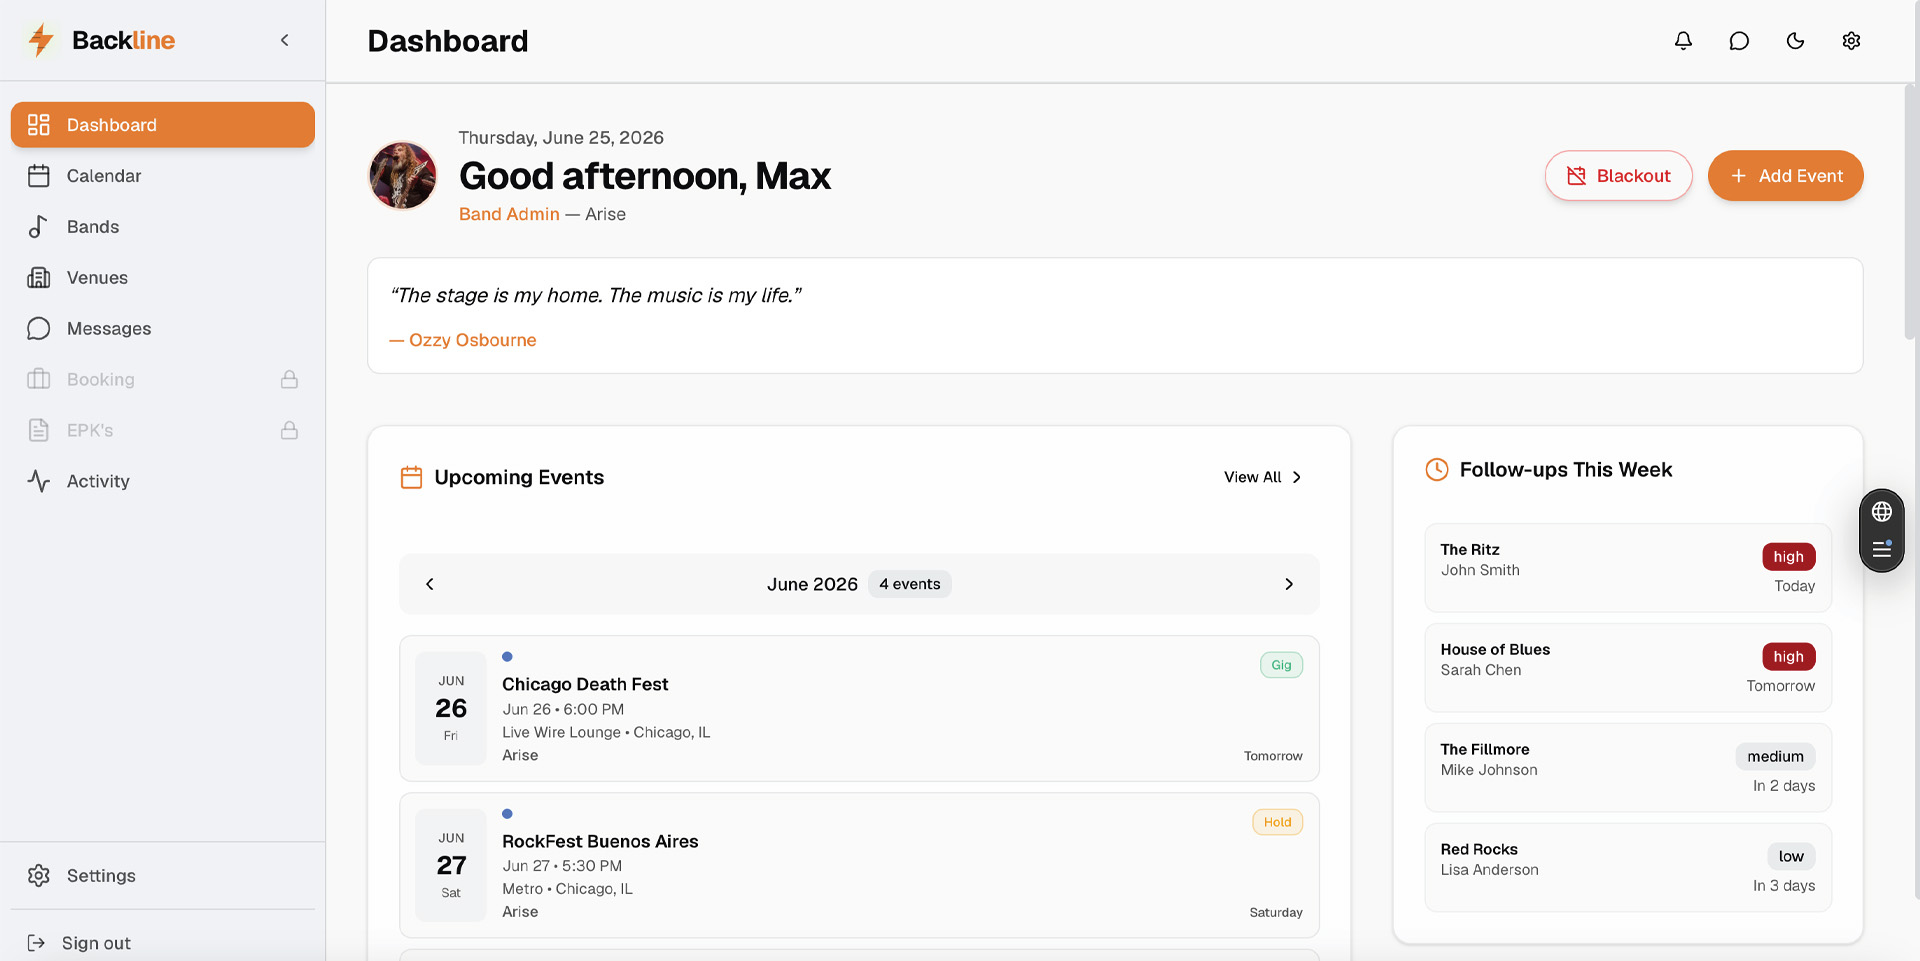This screenshot has height=961, width=1920.
Task: Toggle dark mode with the moon icon
Action: [1795, 41]
